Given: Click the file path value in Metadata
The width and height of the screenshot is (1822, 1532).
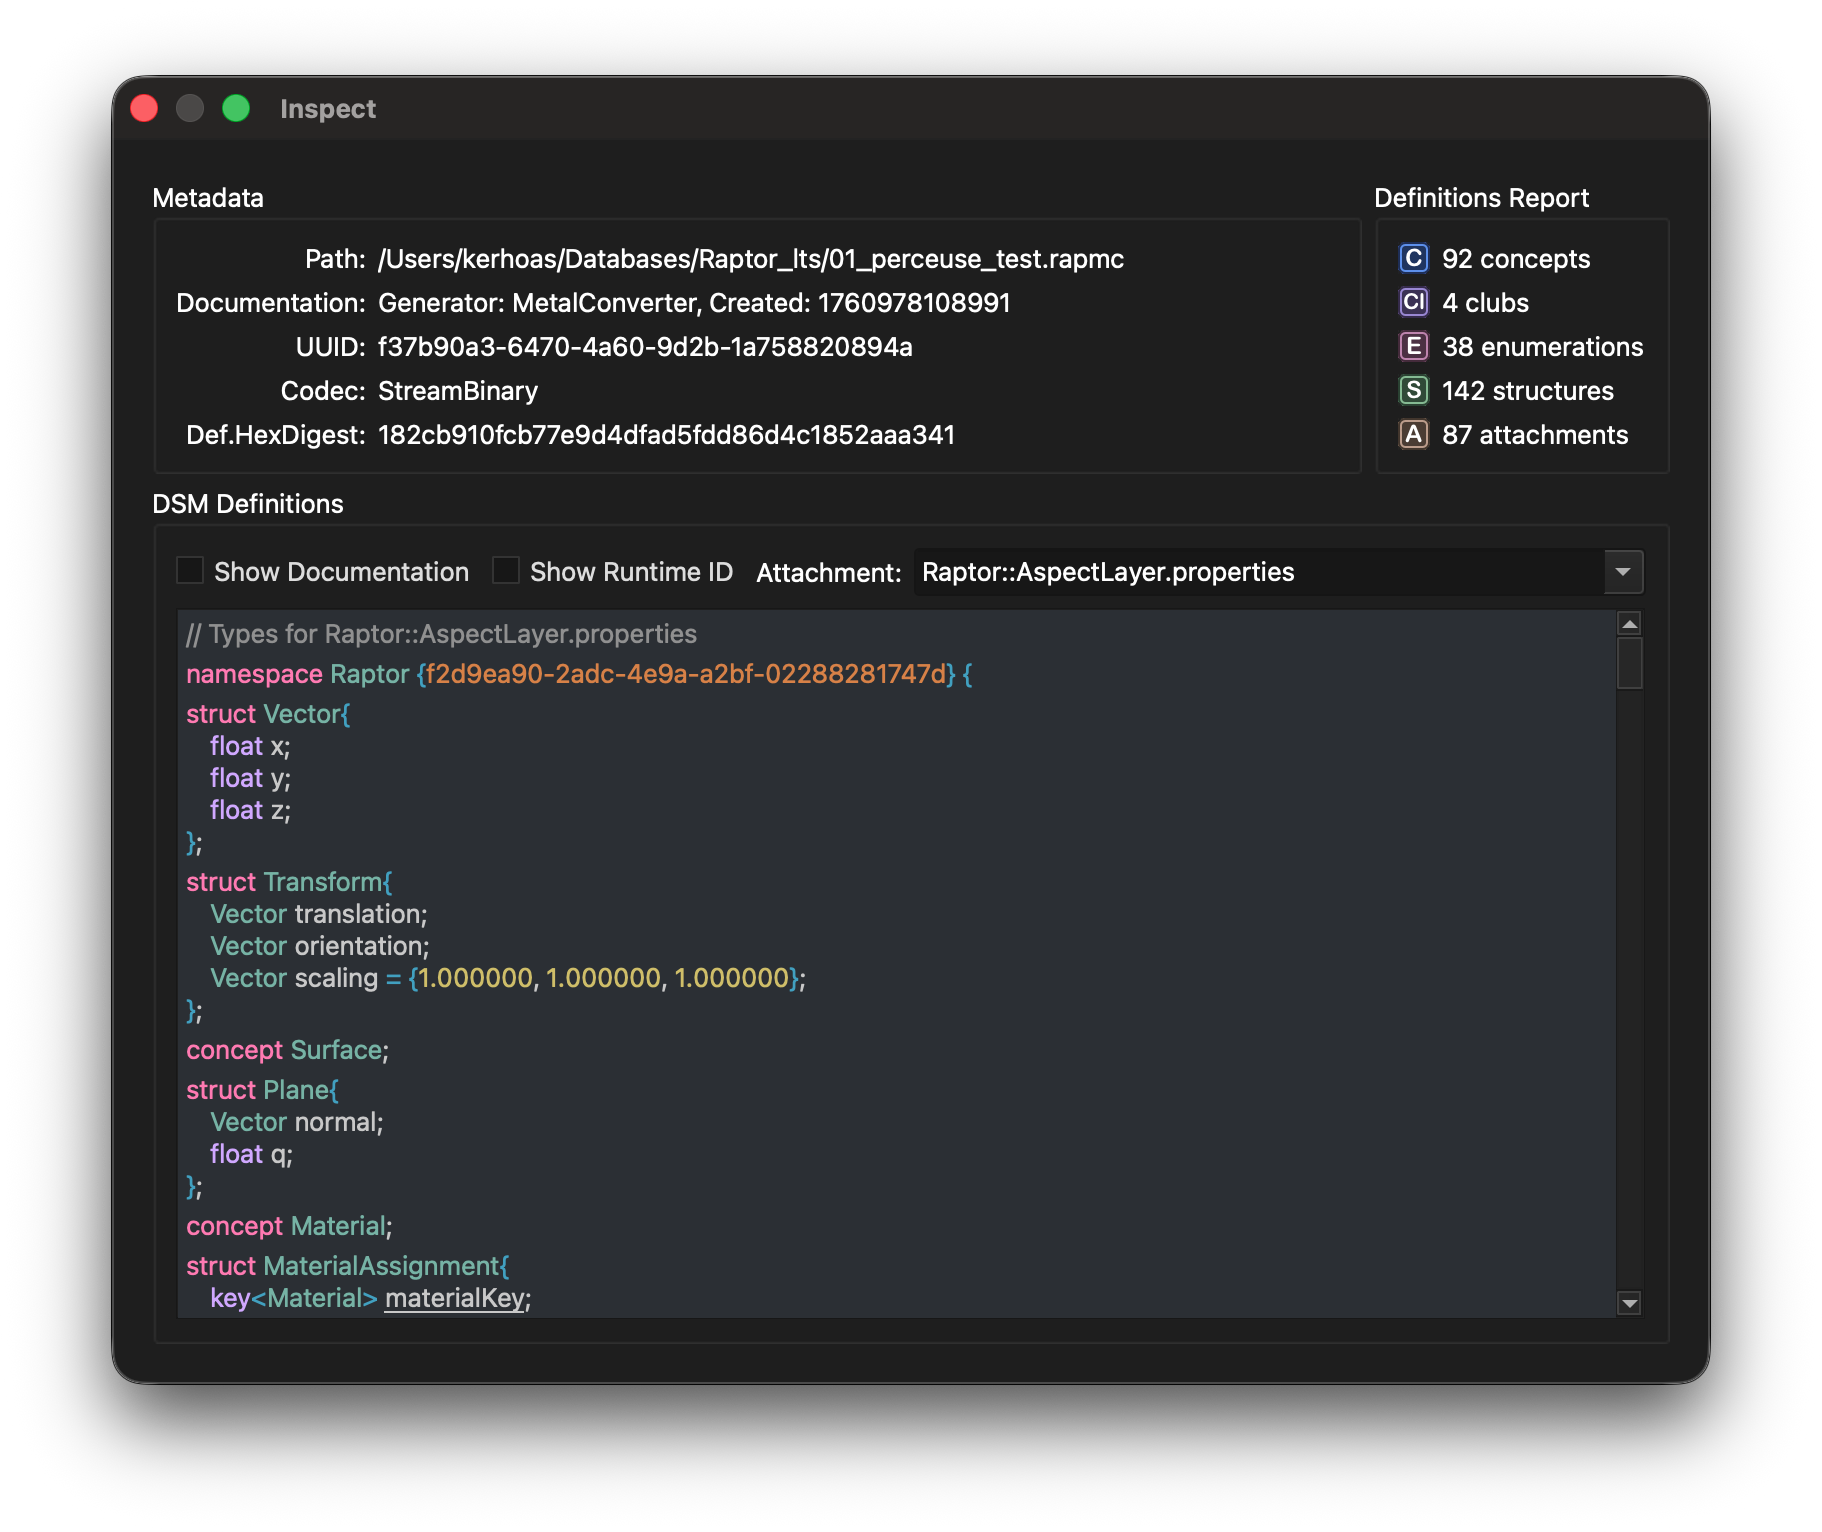Looking at the screenshot, I should tap(750, 259).
